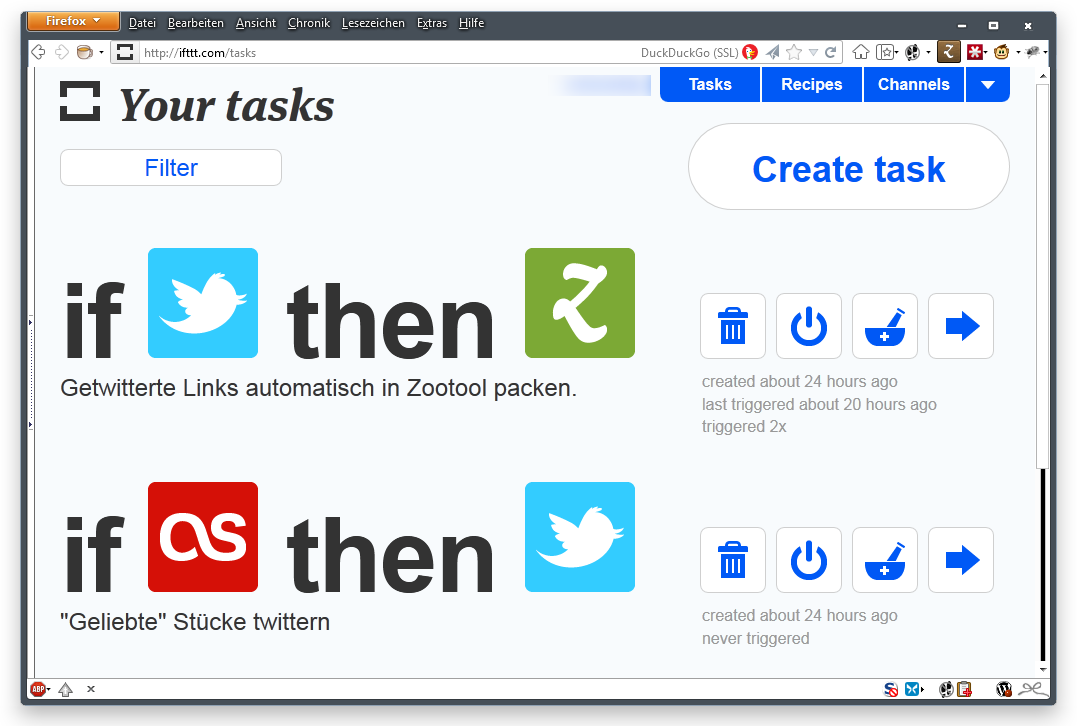The height and width of the screenshot is (726, 1077).
Task: Open the Adblock Plus status bar icon
Action: coord(38,689)
